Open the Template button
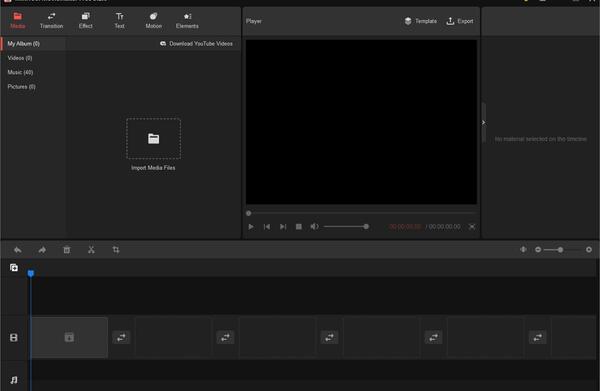600x391 pixels. (x=421, y=21)
